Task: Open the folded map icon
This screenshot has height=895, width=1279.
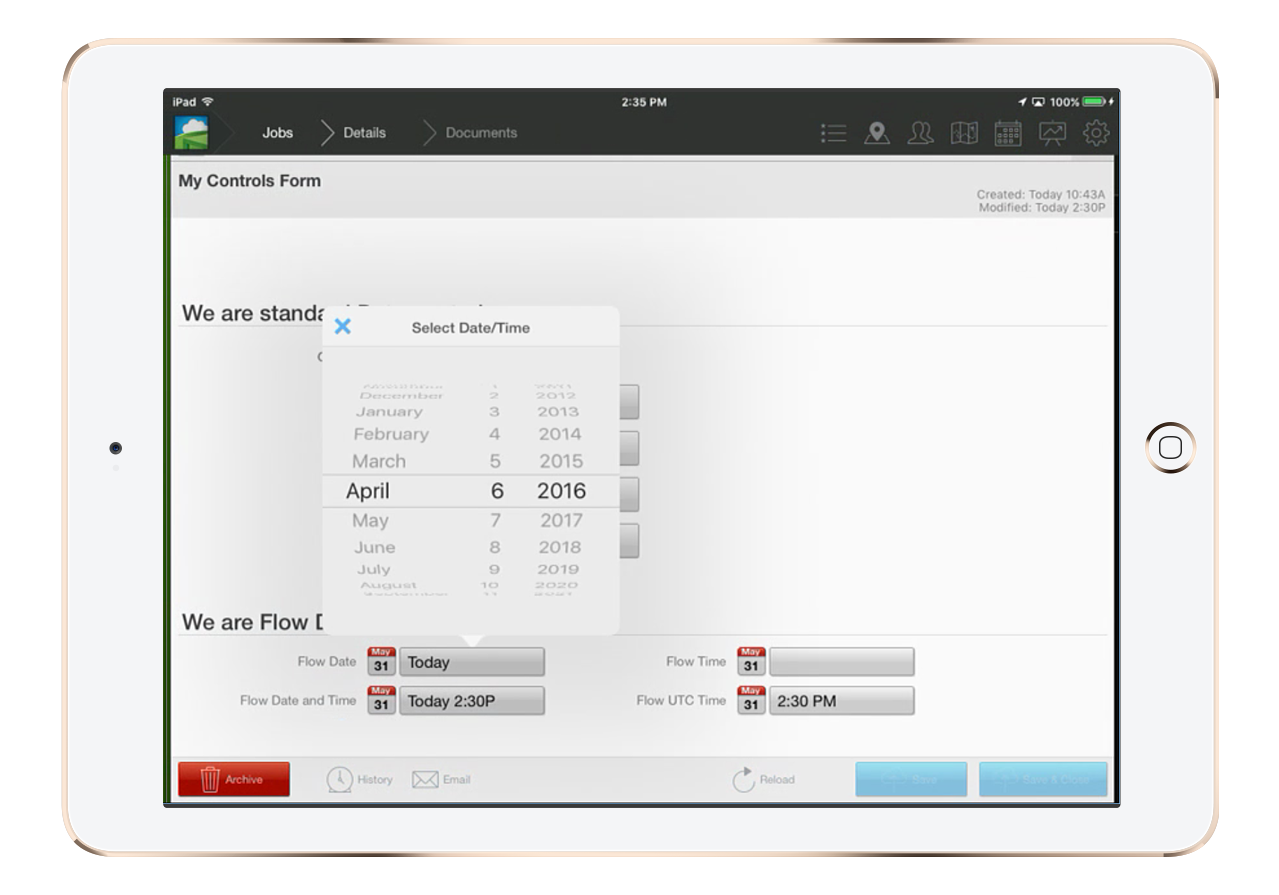Action: tap(964, 133)
